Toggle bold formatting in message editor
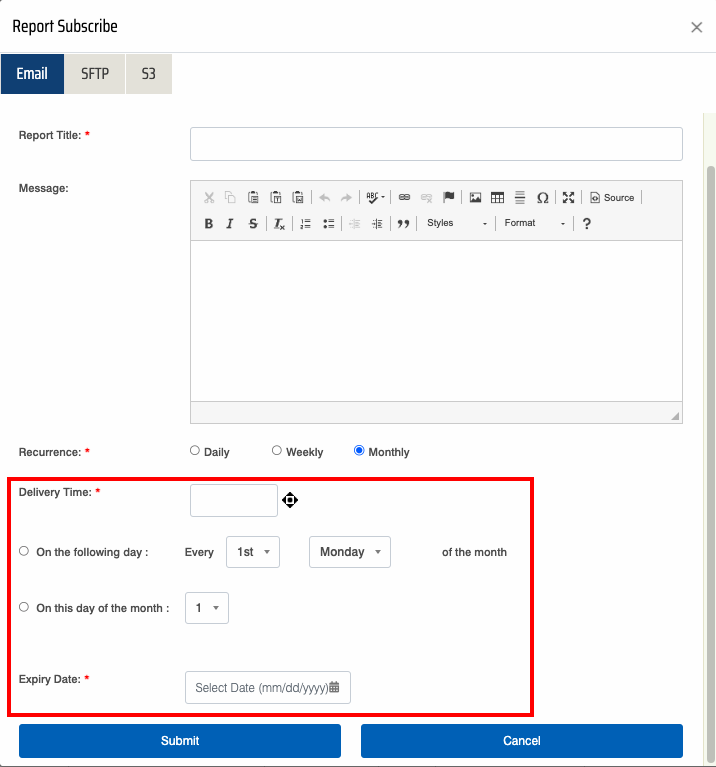The width and height of the screenshot is (716, 767). [x=208, y=224]
